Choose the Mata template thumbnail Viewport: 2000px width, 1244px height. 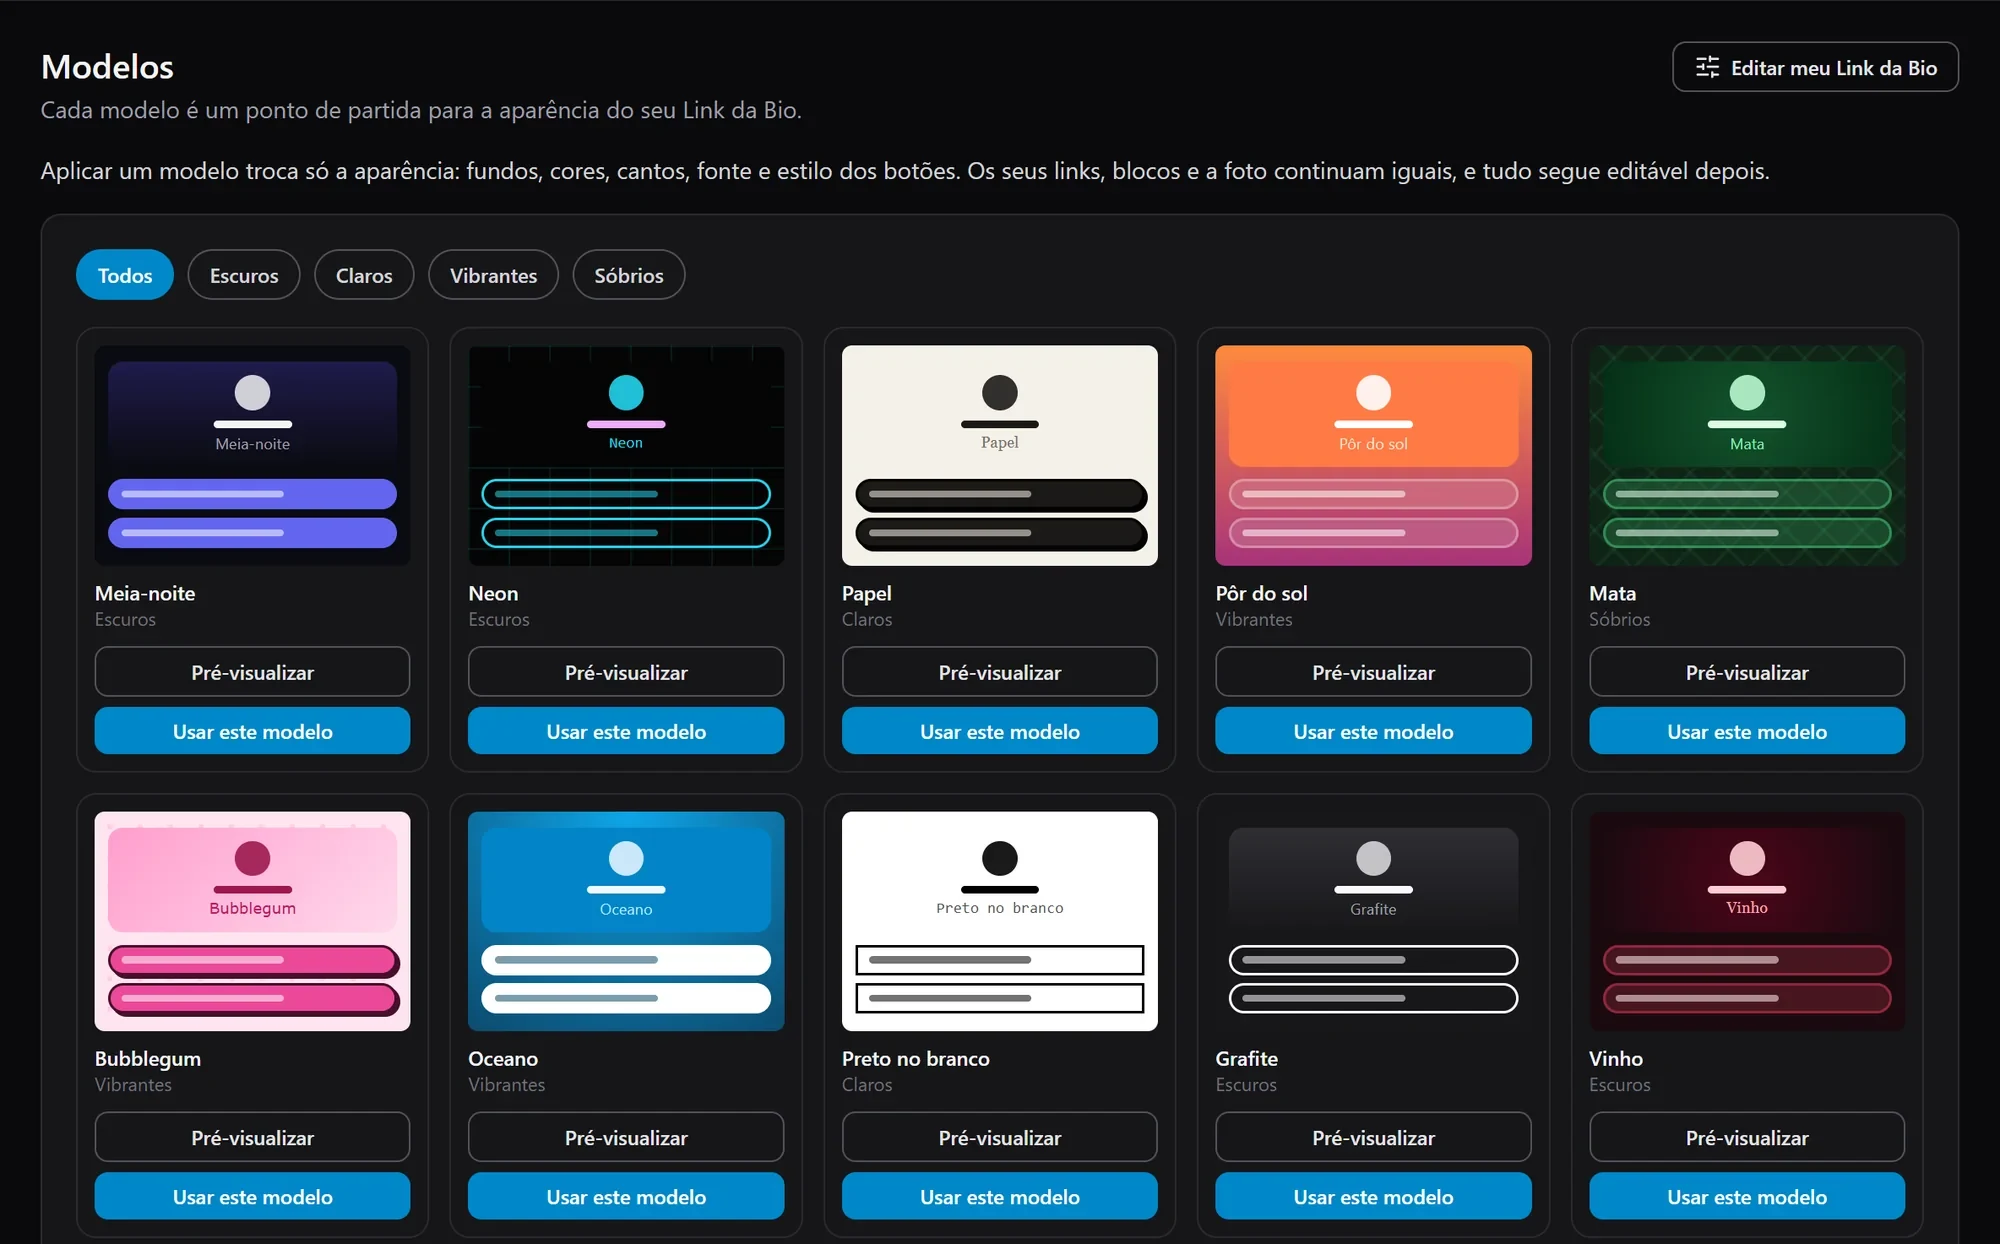(1747, 455)
